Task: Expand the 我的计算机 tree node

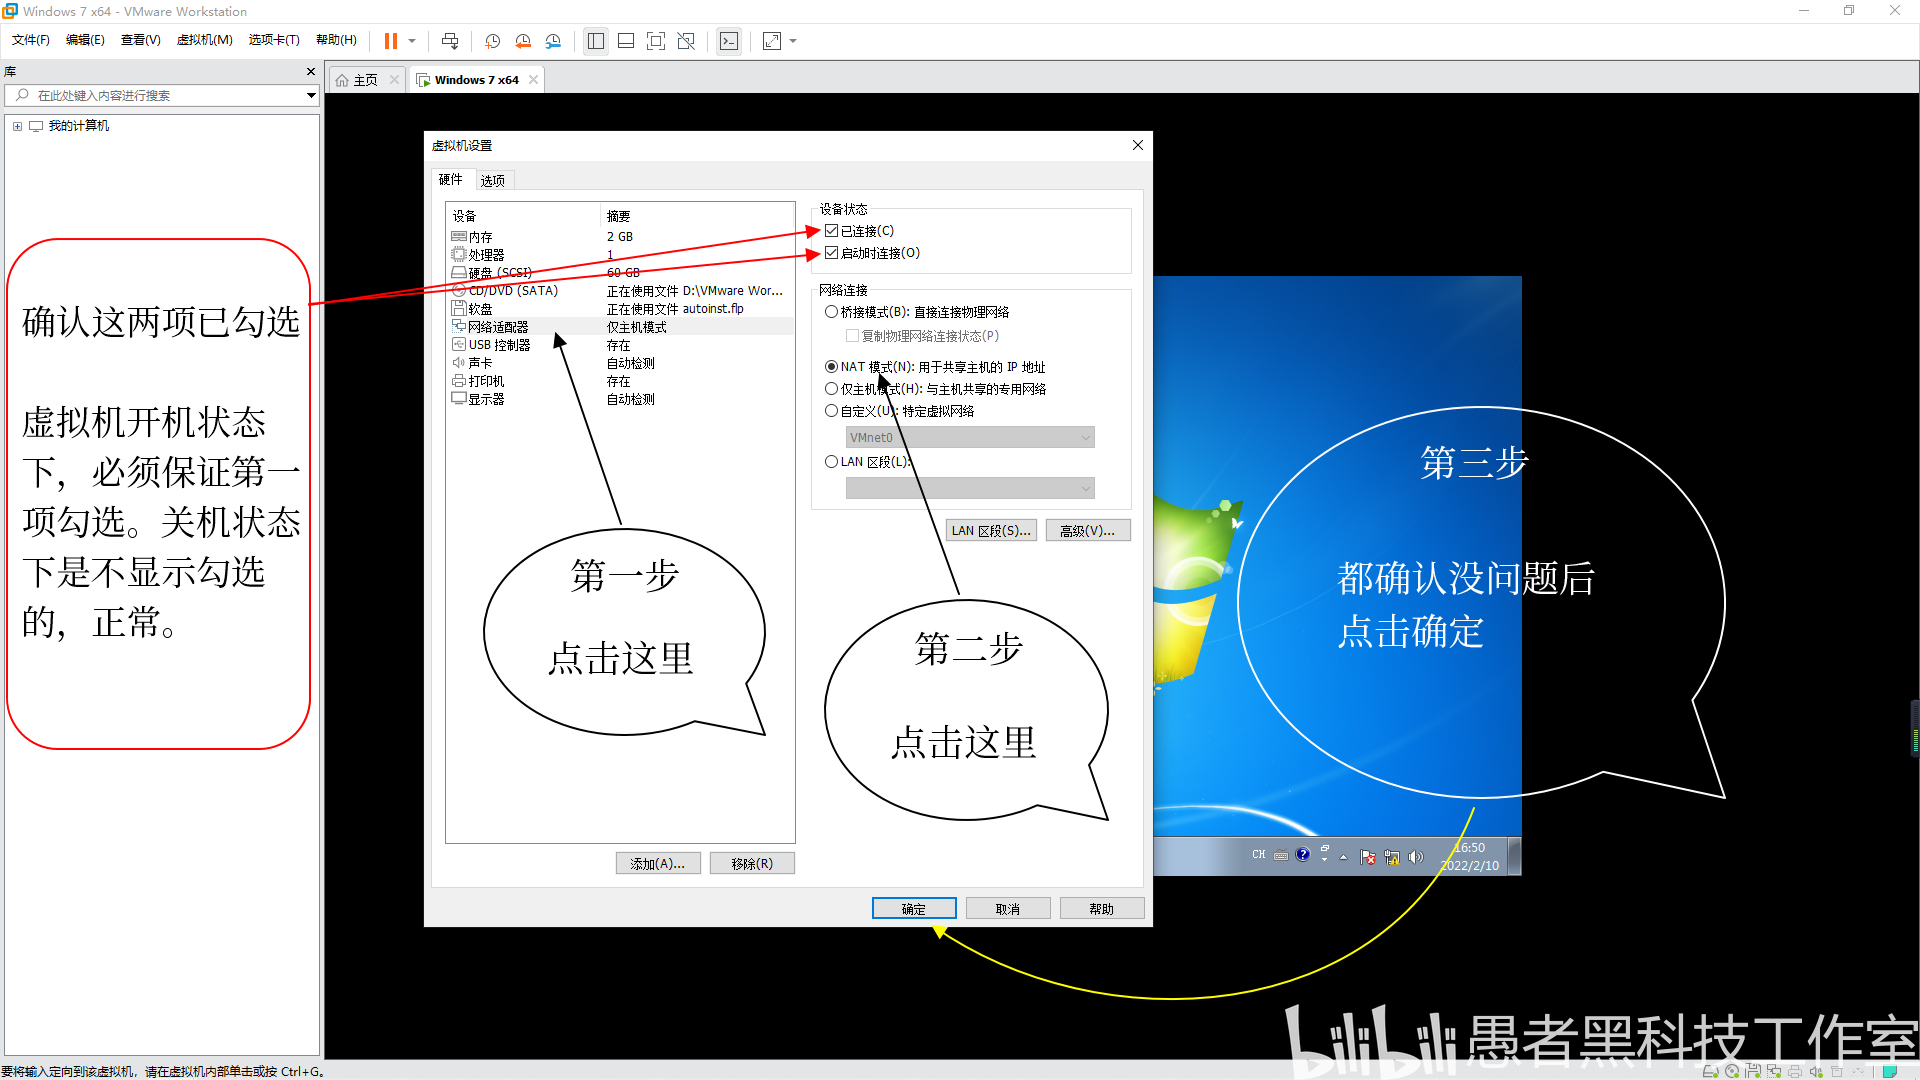Action: 17,126
